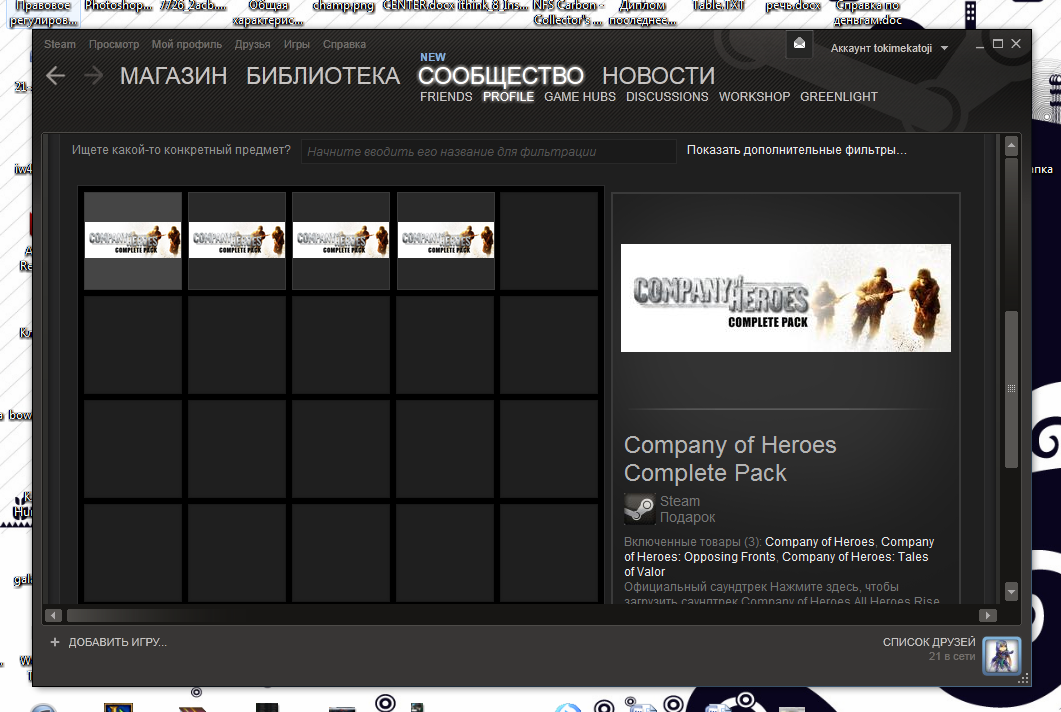Open desktop shortcut NFS Carbon Collector's
1061x712 pixels.
[568, 13]
